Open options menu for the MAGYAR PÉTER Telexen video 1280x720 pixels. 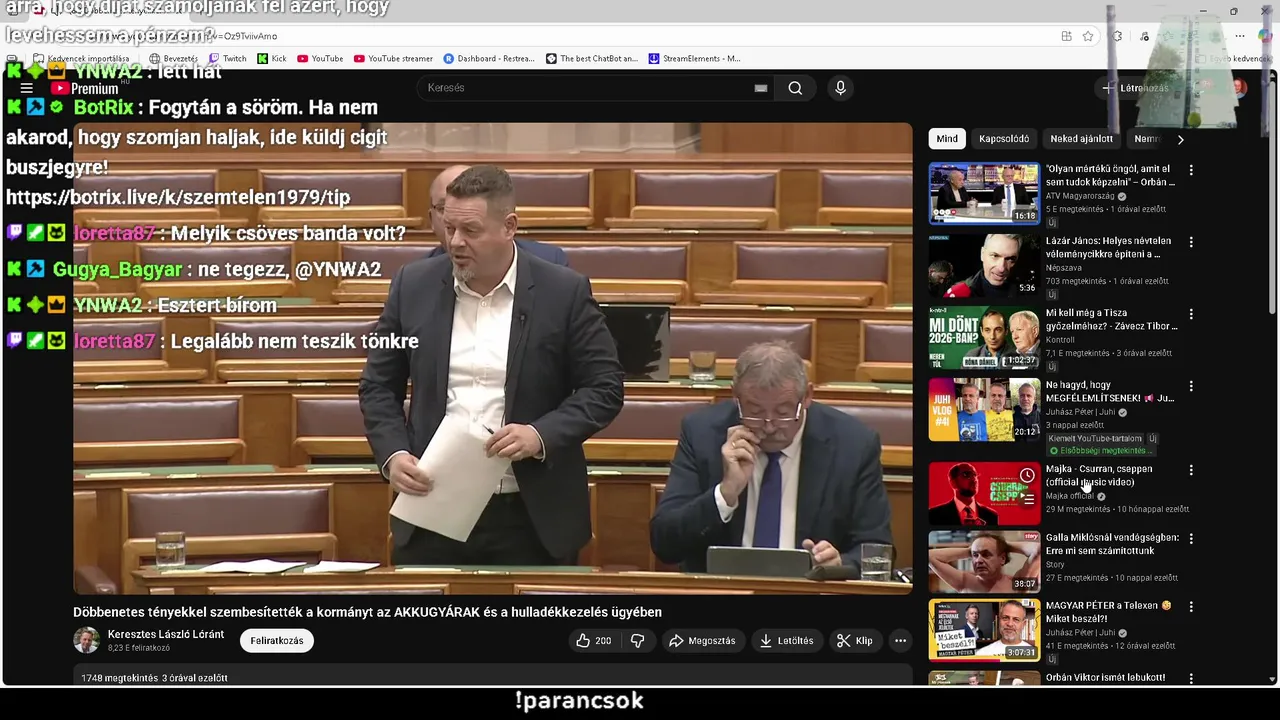(1190, 607)
